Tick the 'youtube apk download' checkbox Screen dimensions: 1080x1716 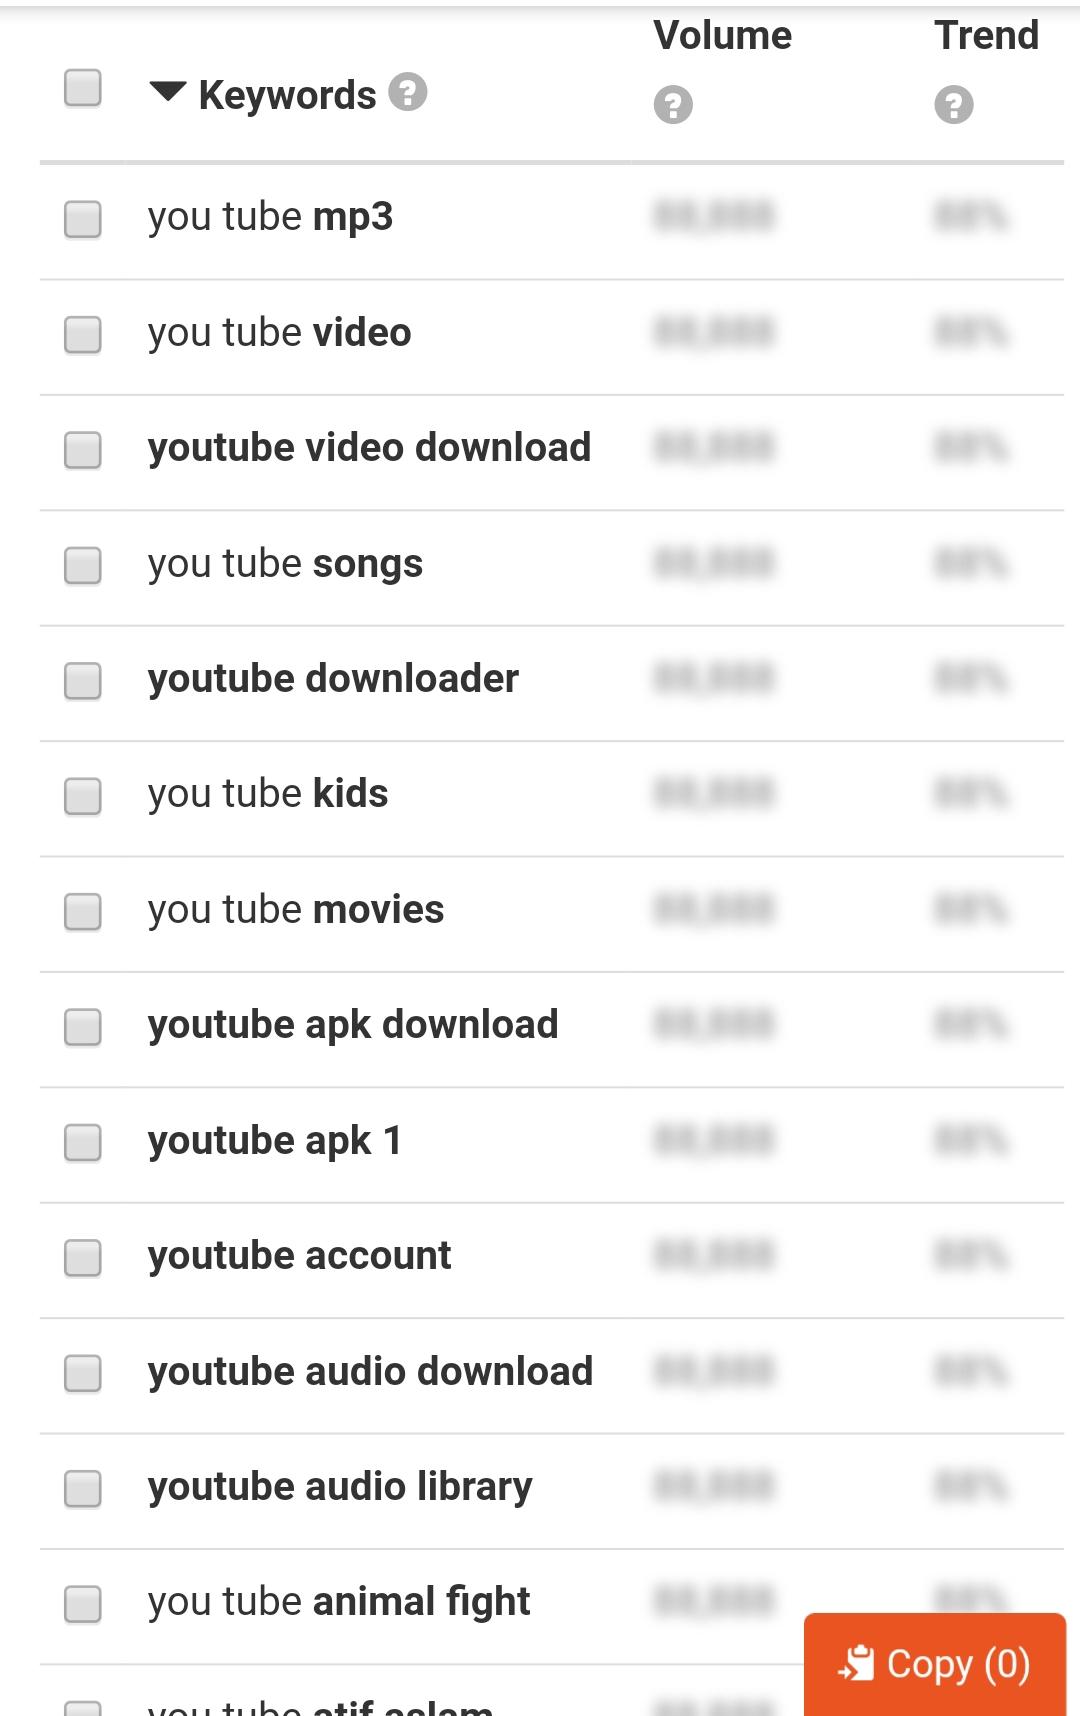pyautogui.click(x=83, y=1027)
